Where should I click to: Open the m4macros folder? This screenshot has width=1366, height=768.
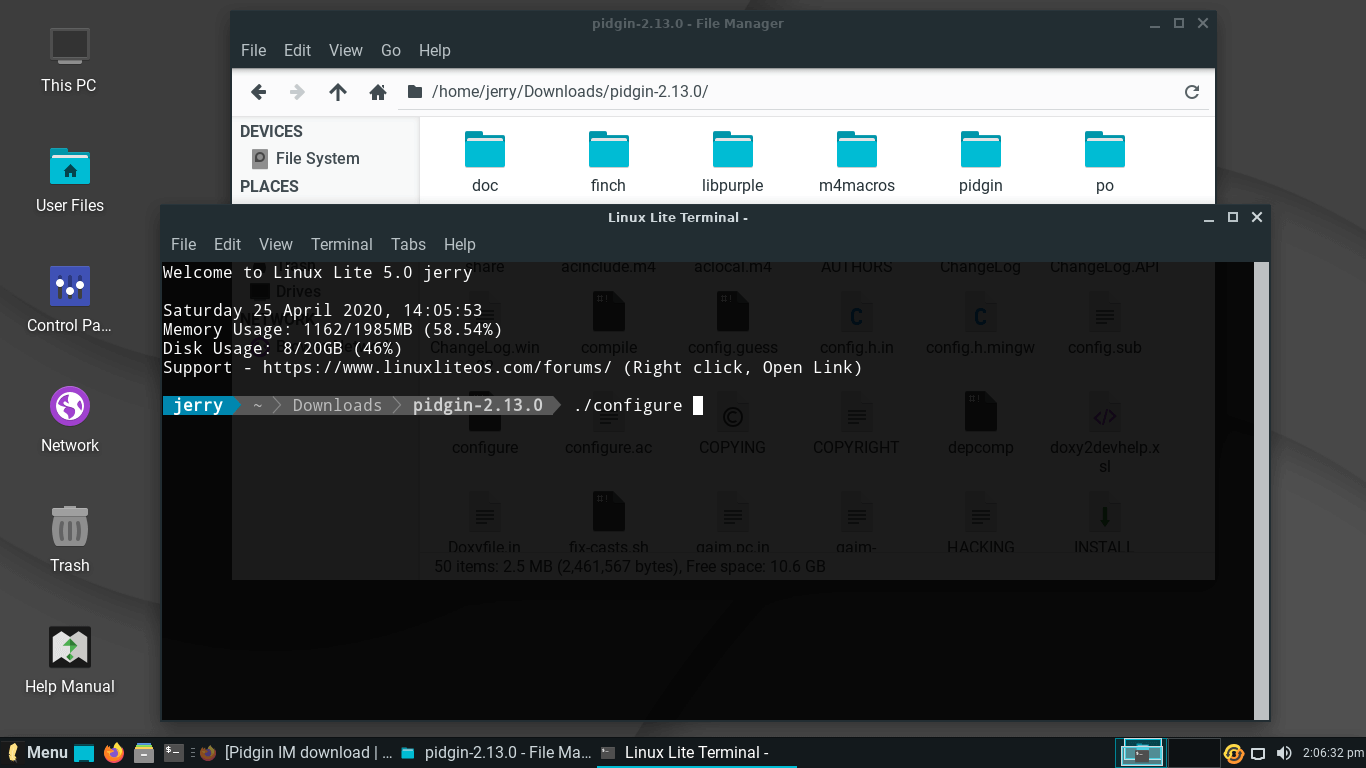856,162
